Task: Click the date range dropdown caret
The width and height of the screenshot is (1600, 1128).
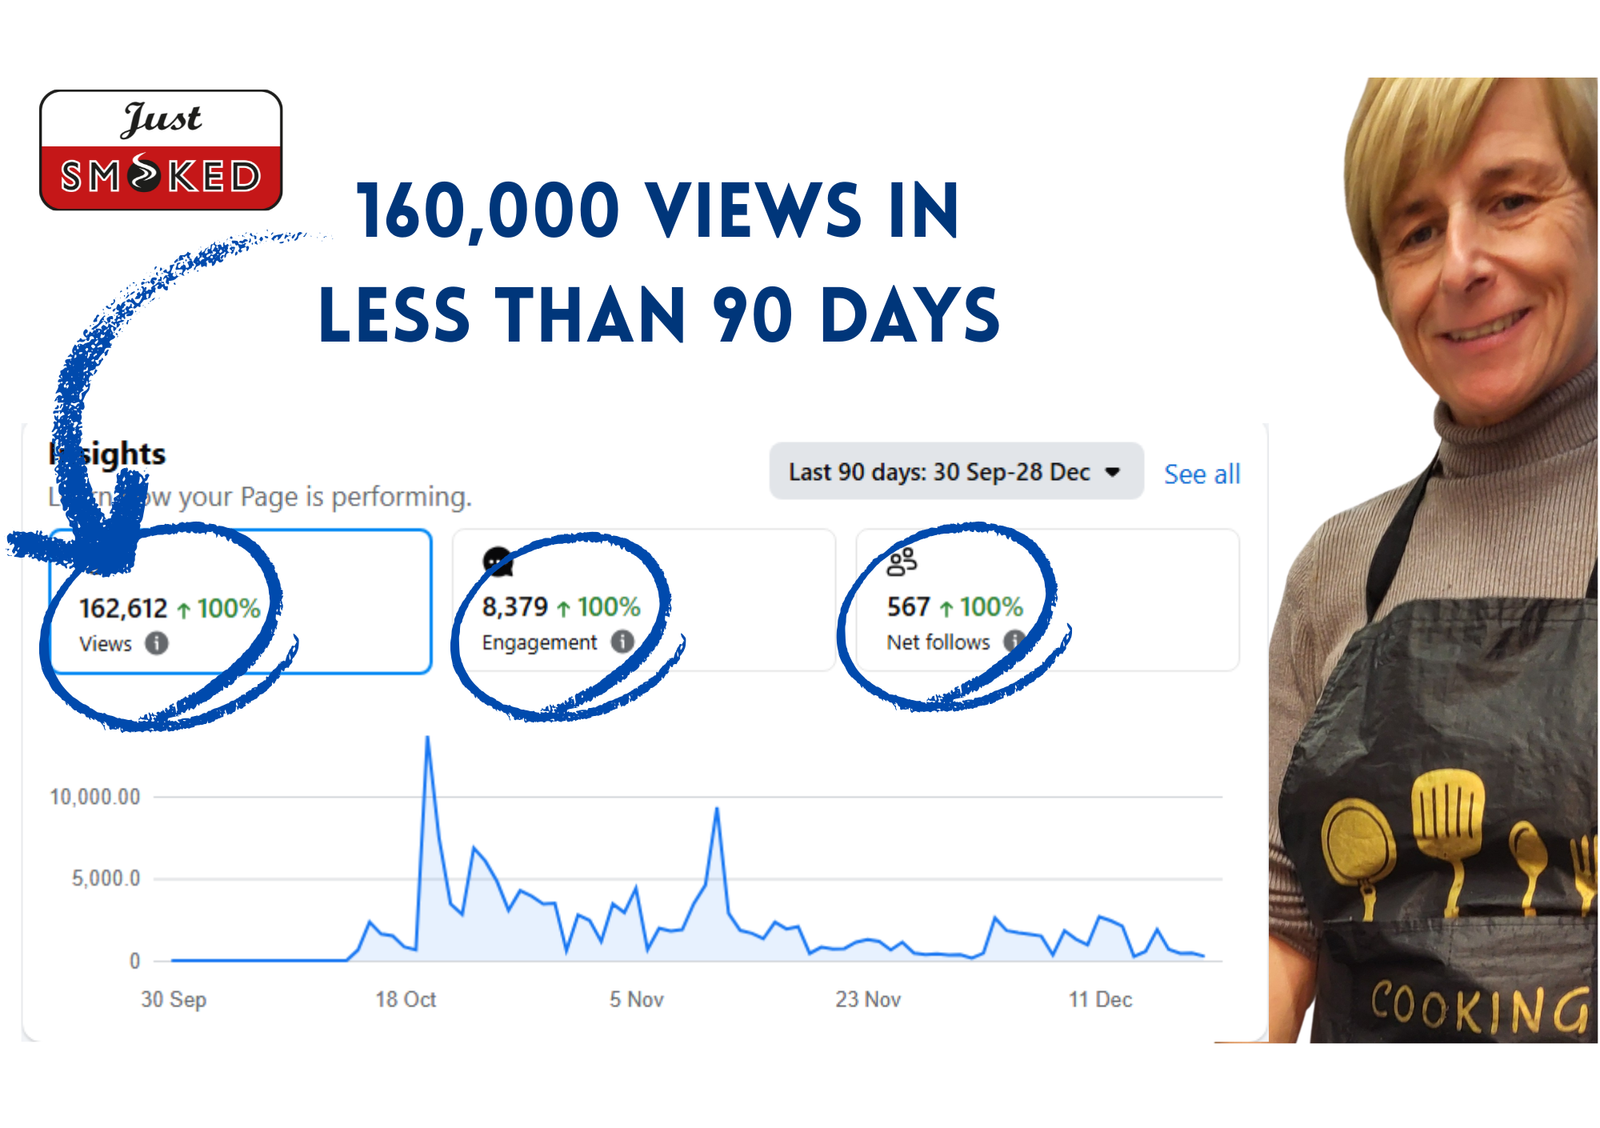Action: pyautogui.click(x=1112, y=472)
